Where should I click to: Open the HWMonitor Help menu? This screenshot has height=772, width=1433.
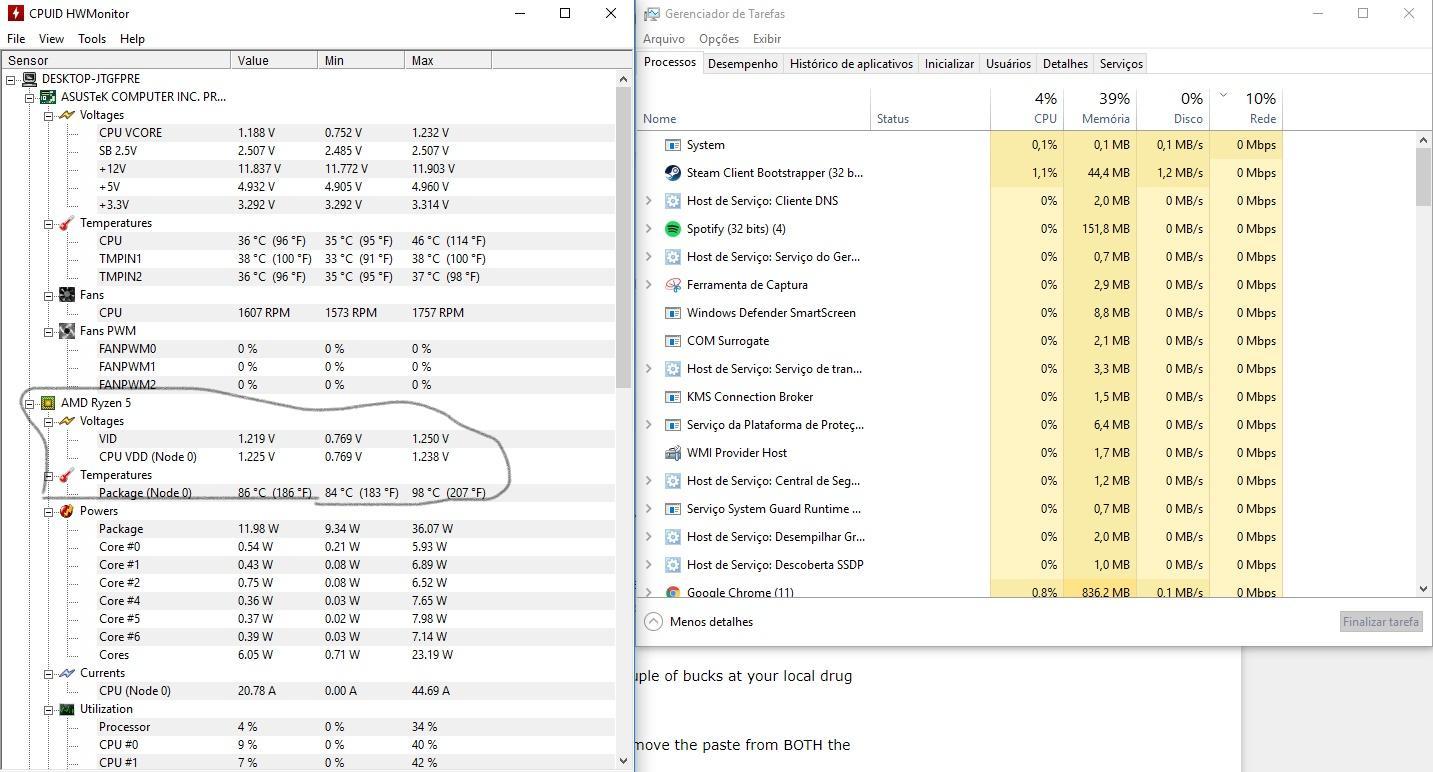click(x=132, y=39)
